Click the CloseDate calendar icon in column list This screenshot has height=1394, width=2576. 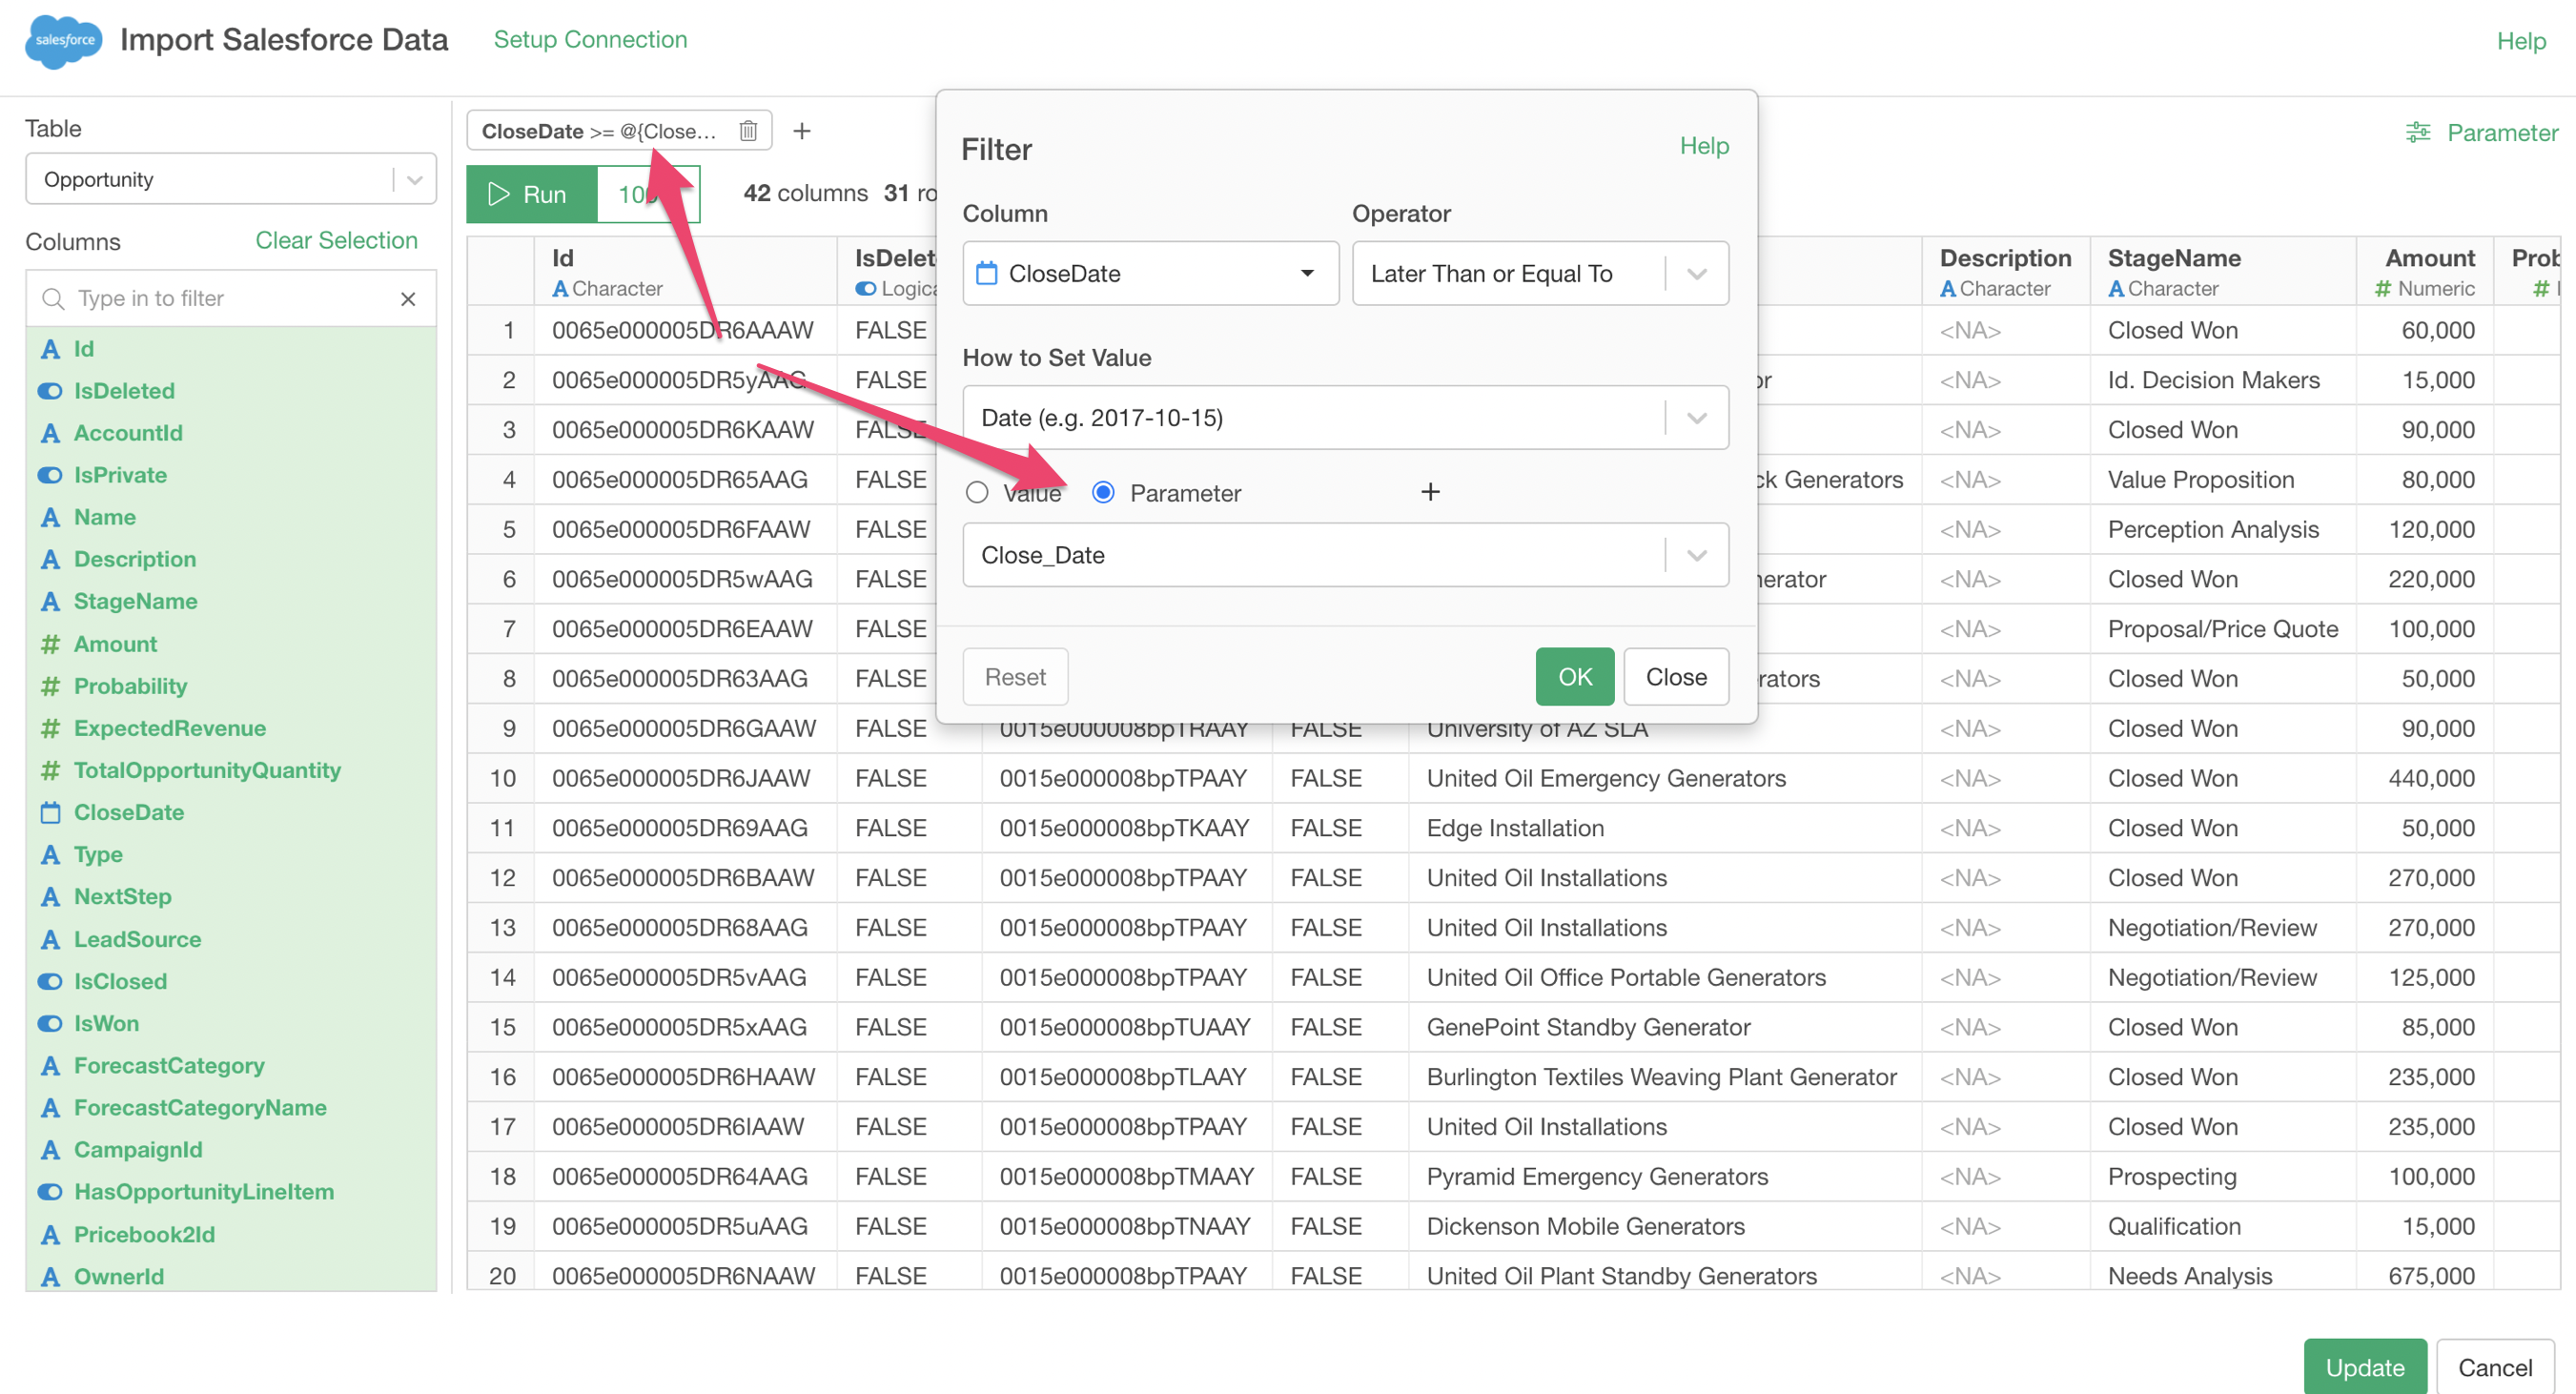click(50, 812)
